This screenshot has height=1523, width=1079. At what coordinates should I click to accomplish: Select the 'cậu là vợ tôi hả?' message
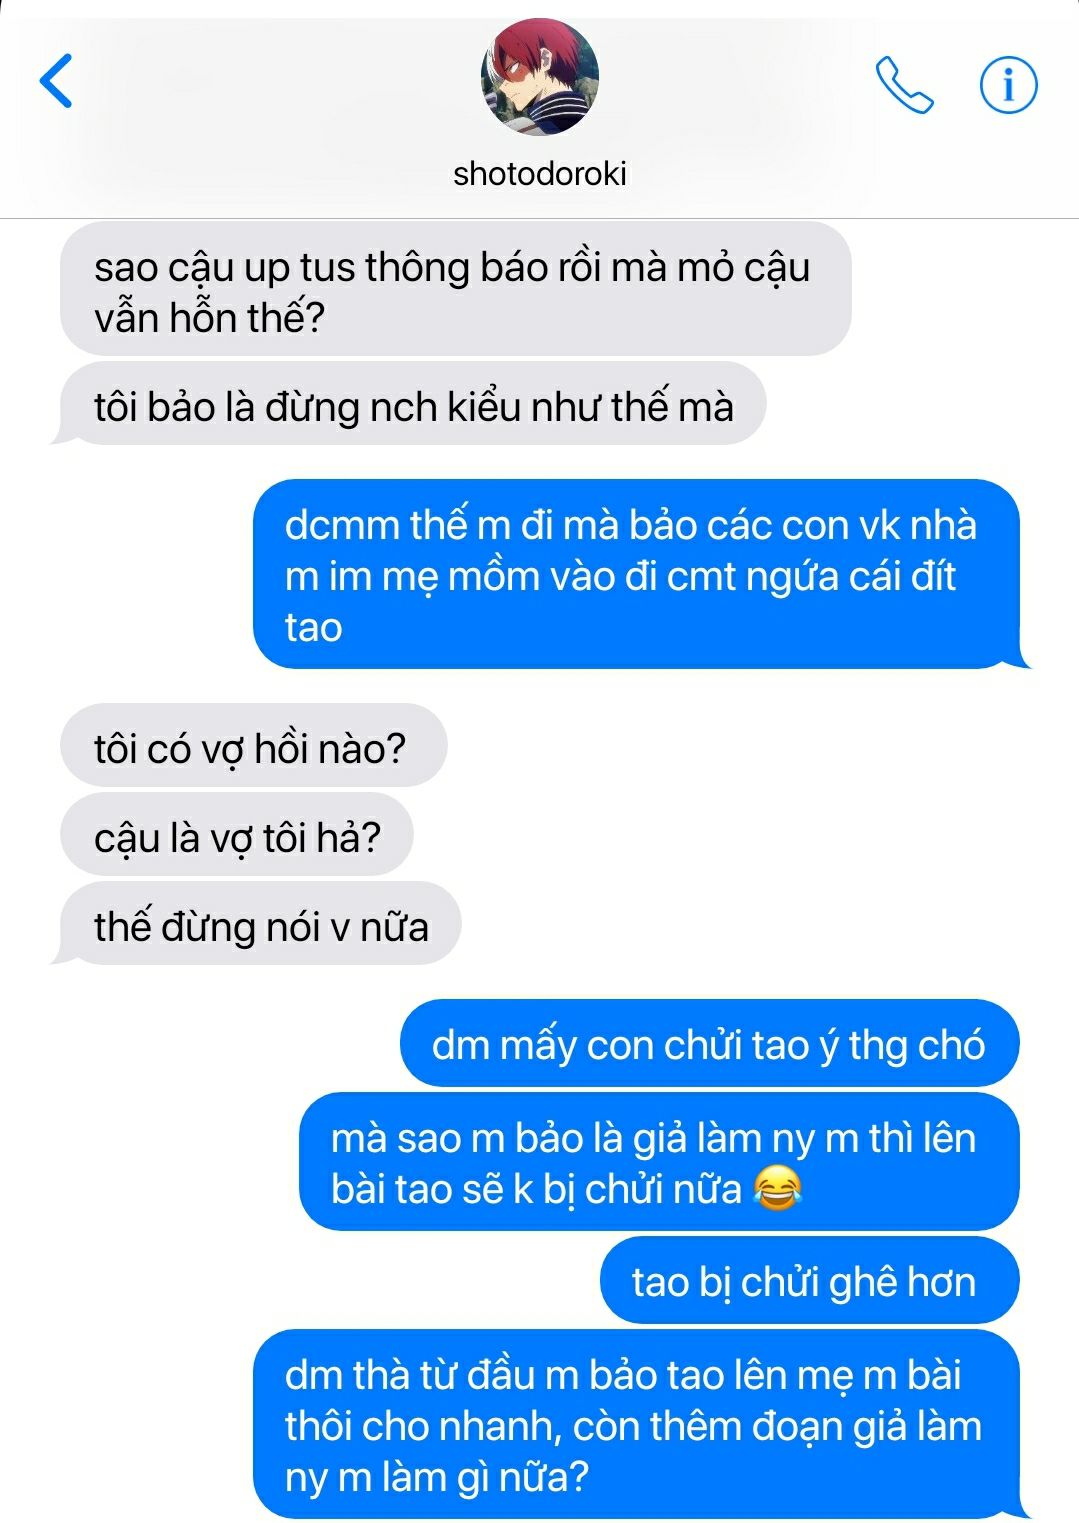tap(237, 836)
